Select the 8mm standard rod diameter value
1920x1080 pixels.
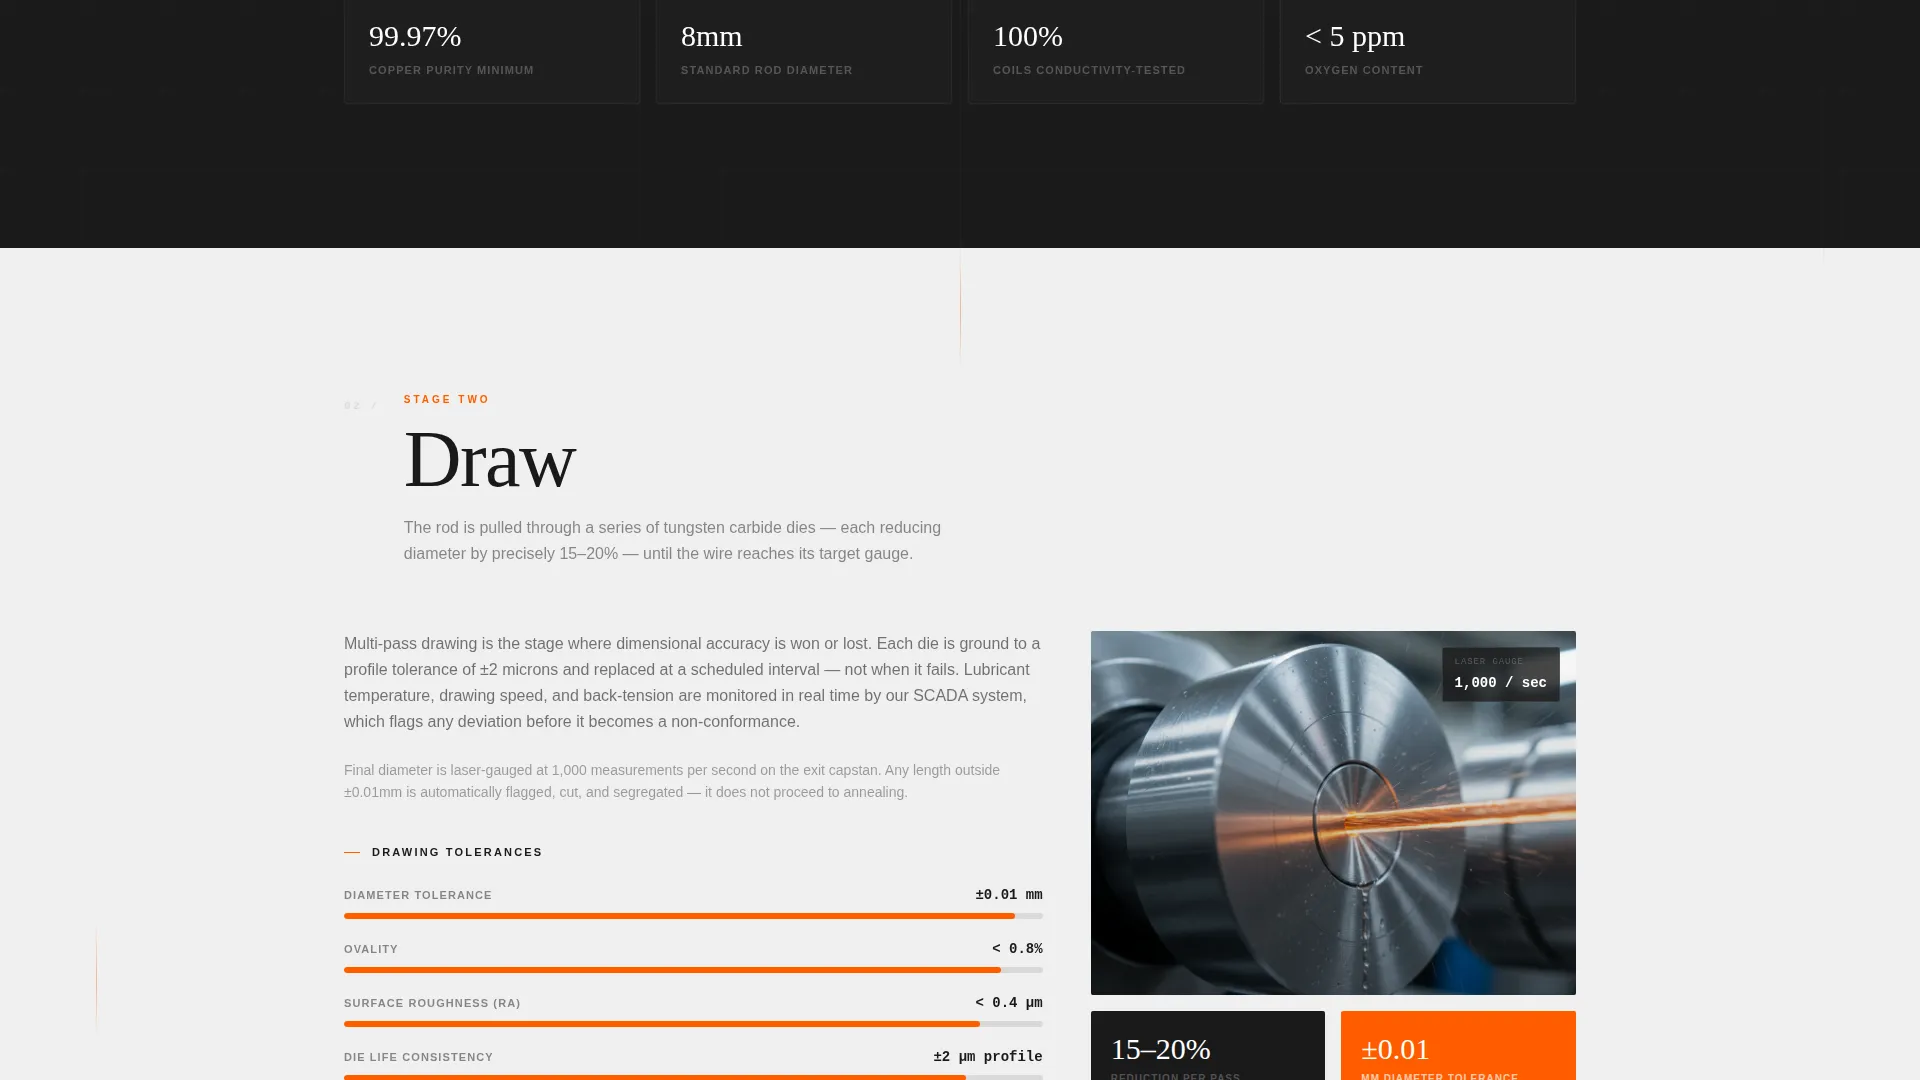tap(711, 37)
